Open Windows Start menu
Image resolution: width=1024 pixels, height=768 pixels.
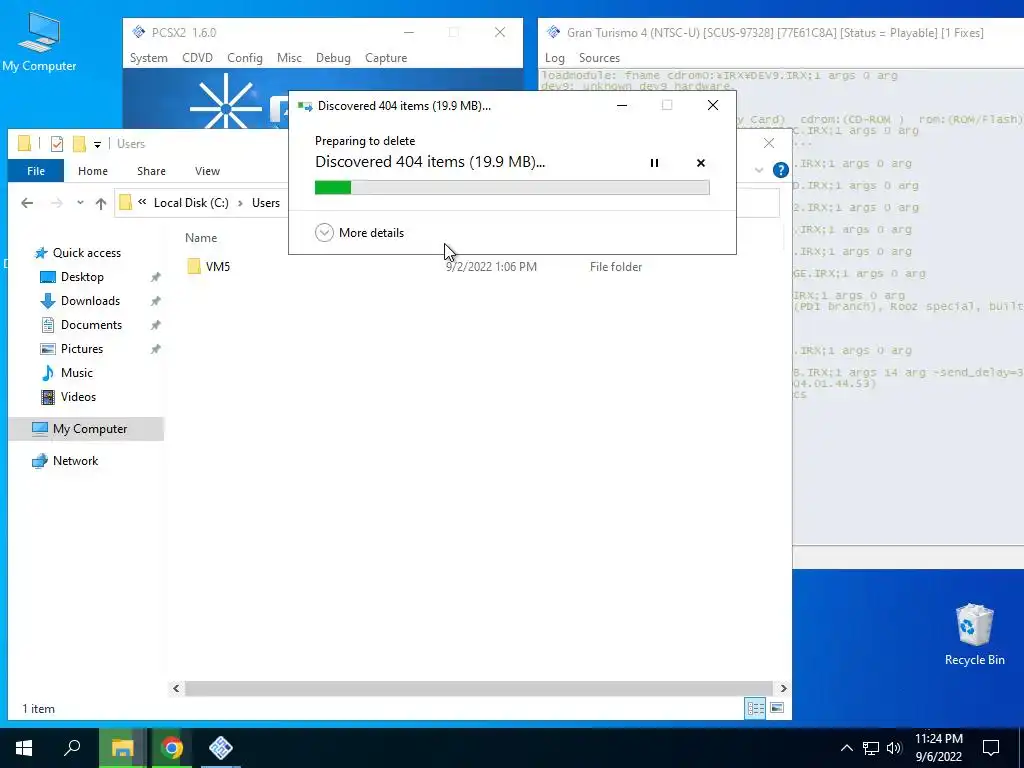[x=24, y=748]
